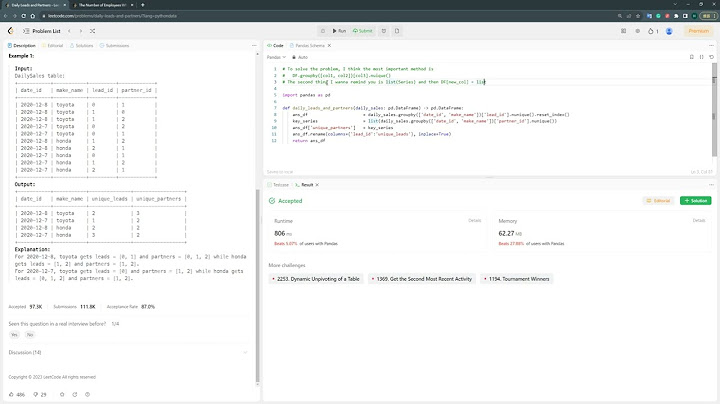Select the Testcase tab
The width and height of the screenshot is (720, 404).
tap(278, 185)
